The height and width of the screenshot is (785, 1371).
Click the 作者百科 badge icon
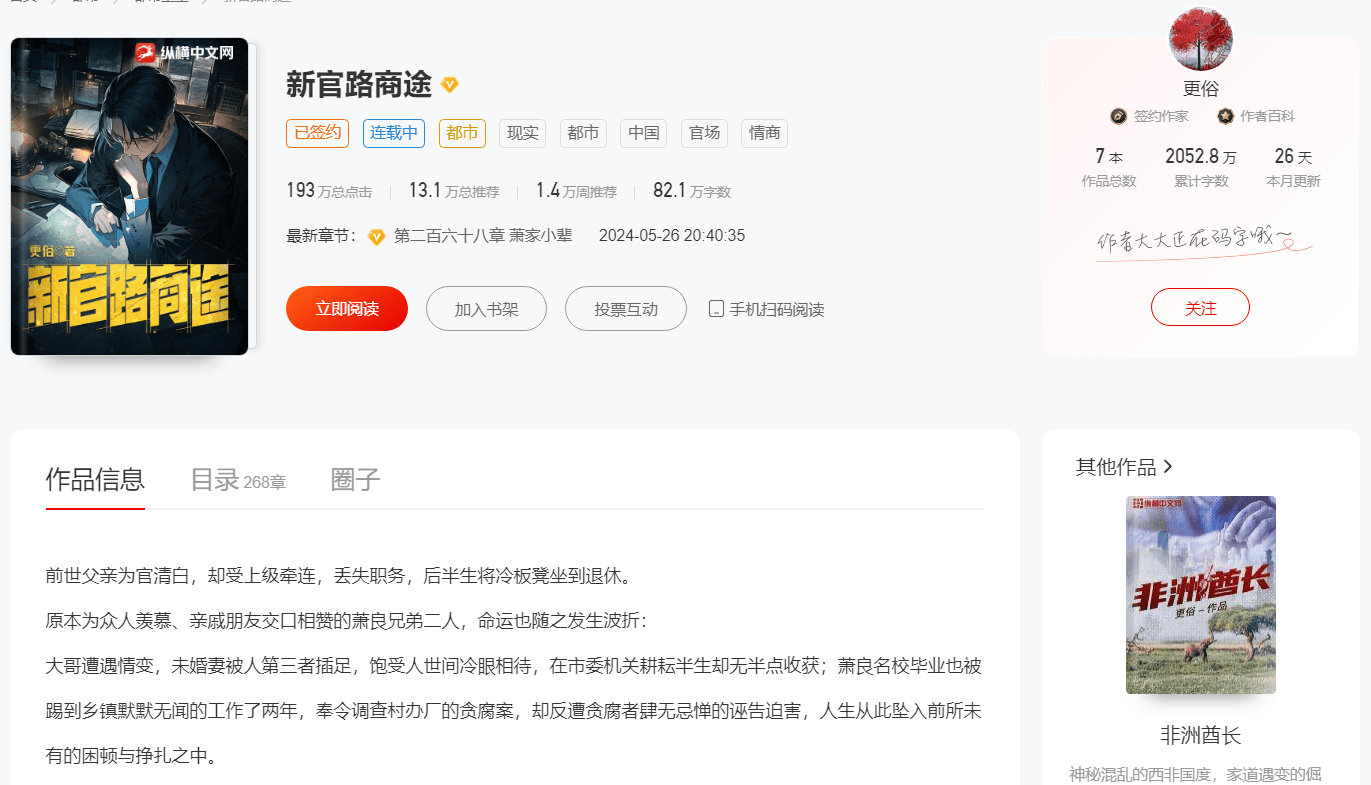(x=1226, y=116)
